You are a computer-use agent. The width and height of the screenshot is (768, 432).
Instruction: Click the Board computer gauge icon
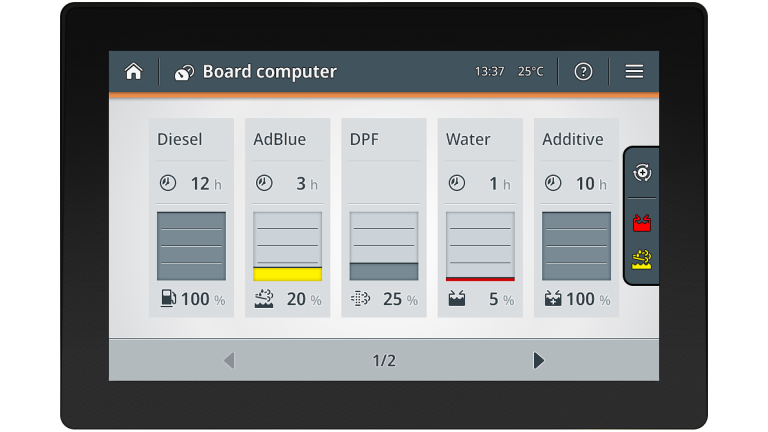point(184,73)
